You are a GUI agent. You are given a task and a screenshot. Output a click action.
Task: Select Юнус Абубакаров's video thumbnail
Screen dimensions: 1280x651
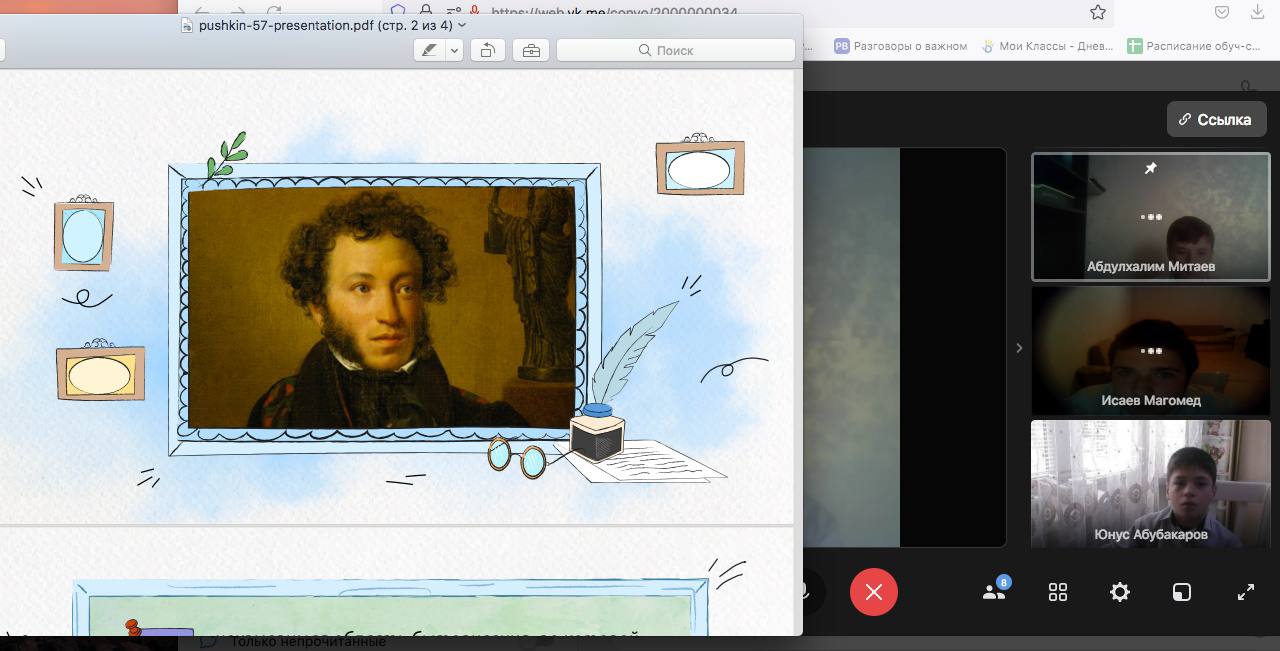coord(1150,484)
